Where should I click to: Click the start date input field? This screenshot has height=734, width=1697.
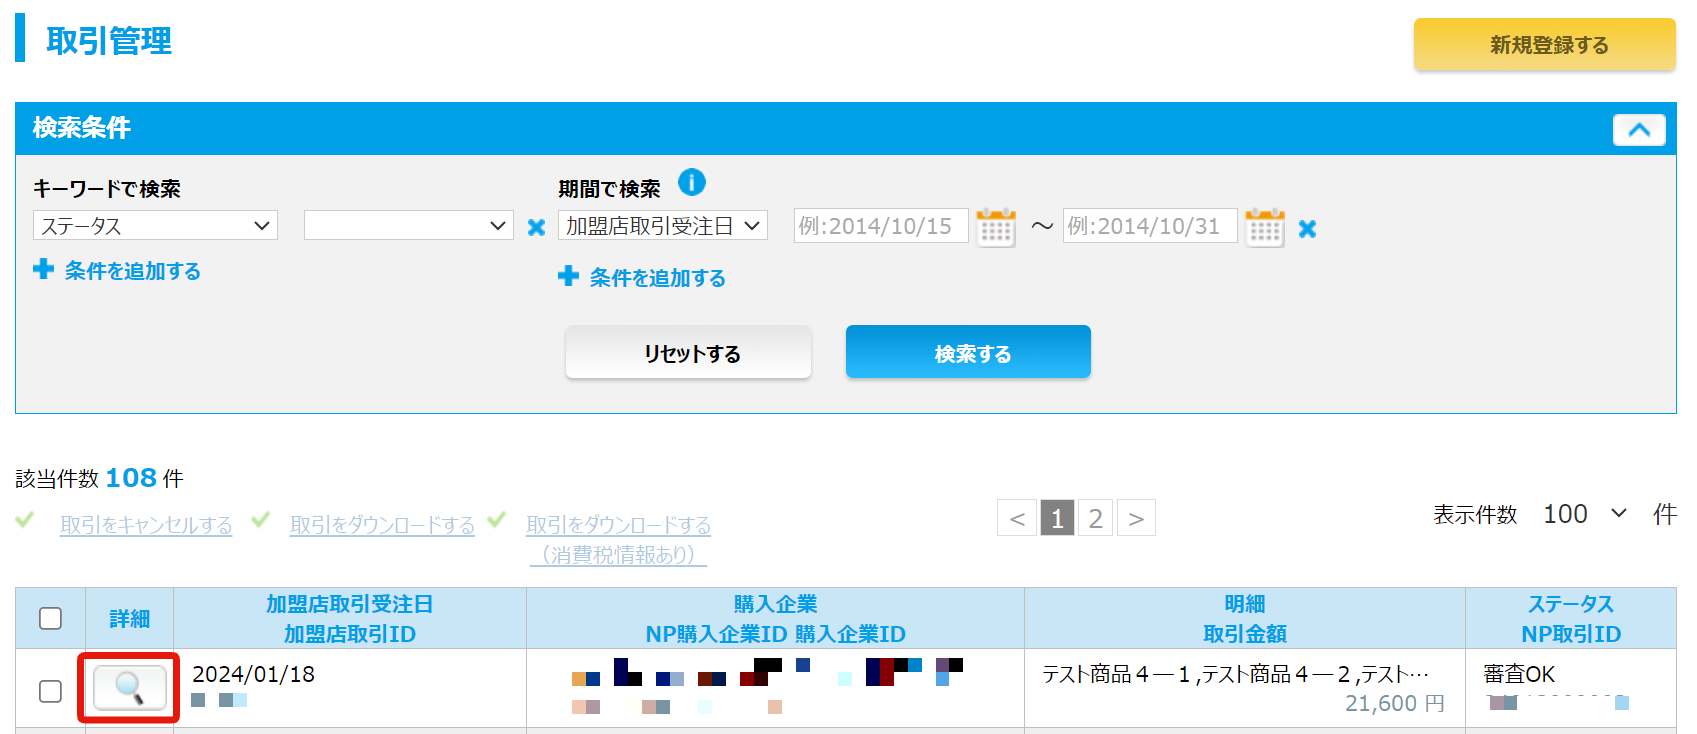click(x=881, y=226)
